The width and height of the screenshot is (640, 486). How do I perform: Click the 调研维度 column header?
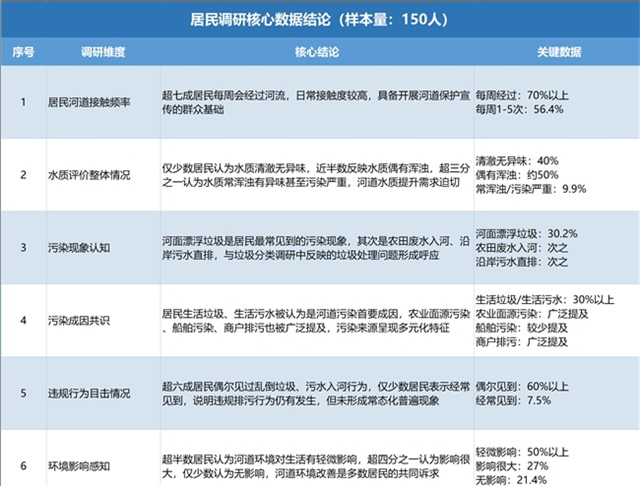(x=103, y=52)
